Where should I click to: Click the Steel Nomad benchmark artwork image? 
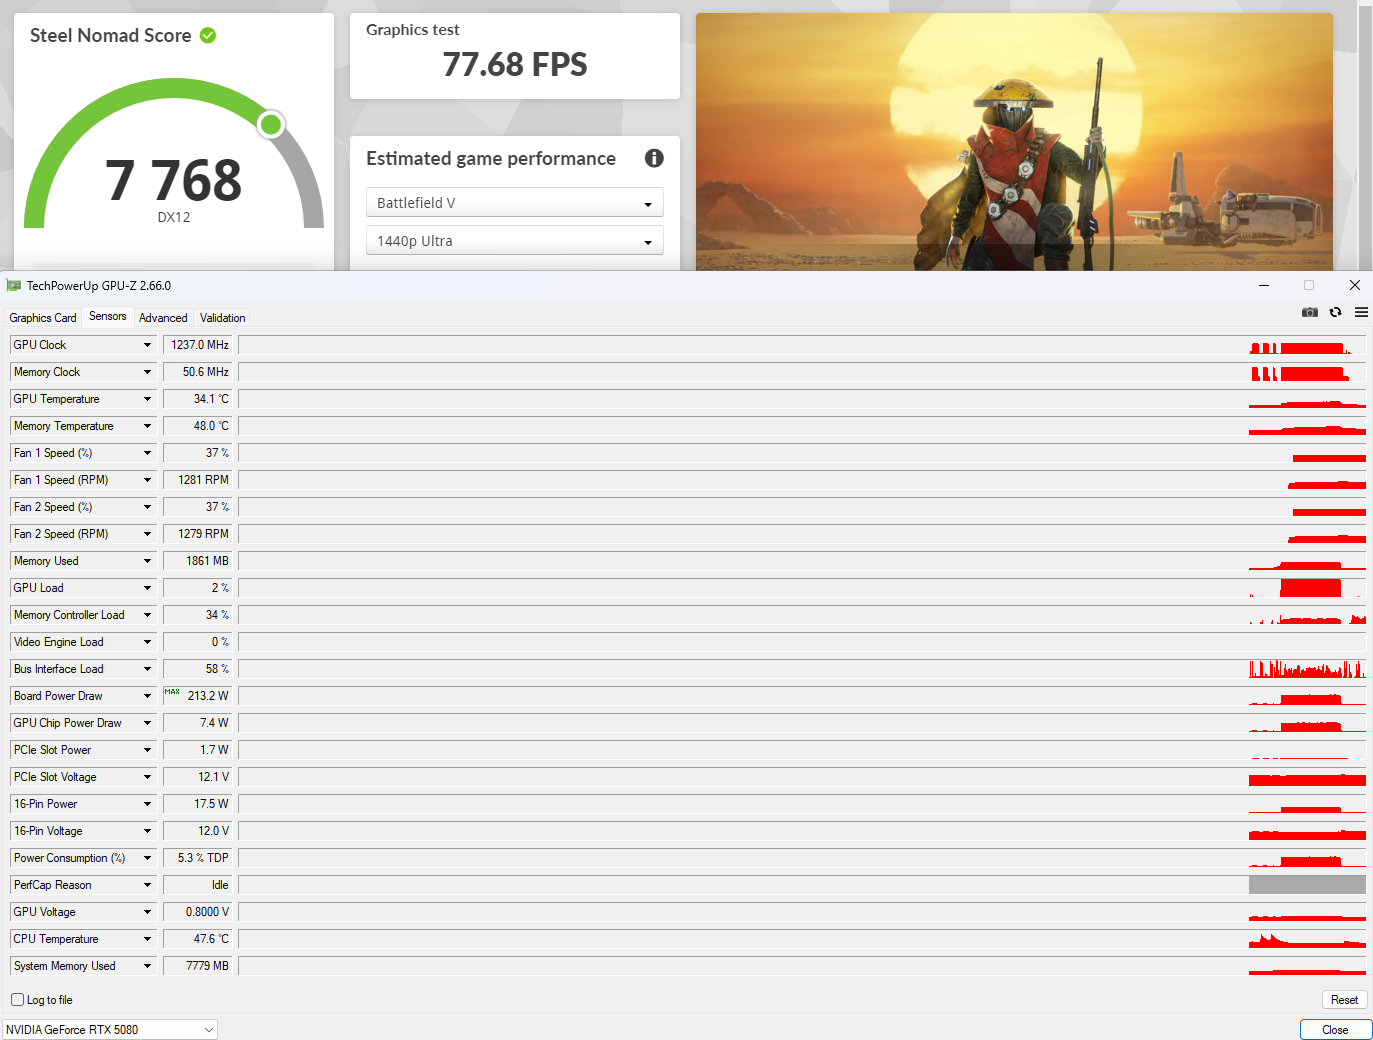(x=1014, y=142)
